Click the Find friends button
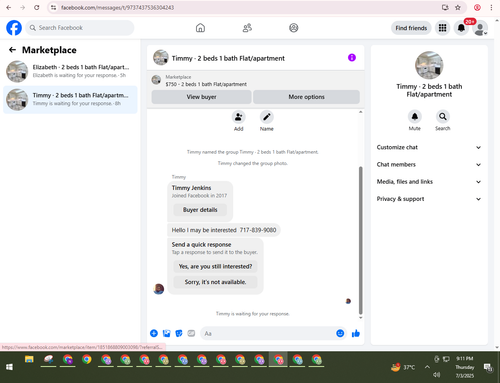This screenshot has height=383, width=500. pyautogui.click(x=411, y=28)
